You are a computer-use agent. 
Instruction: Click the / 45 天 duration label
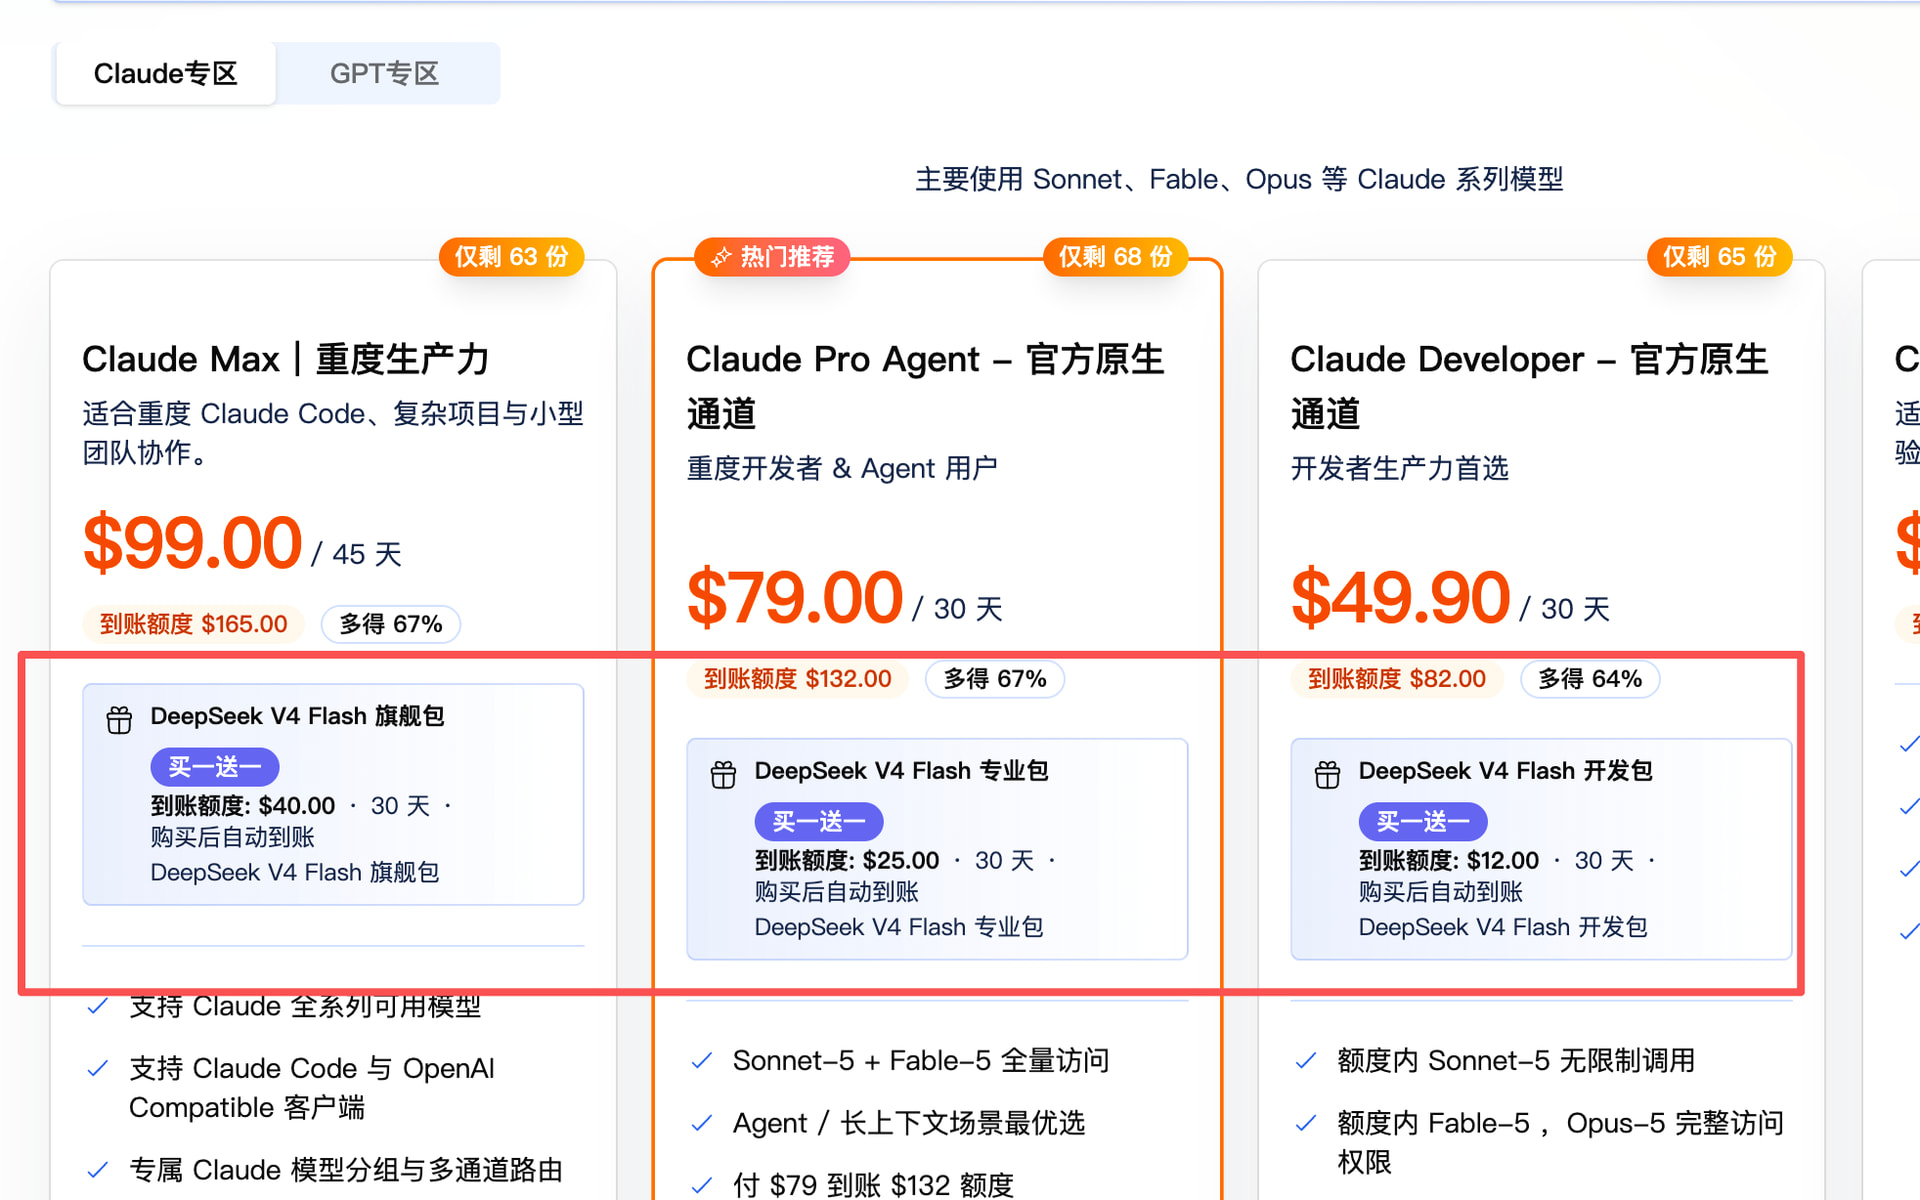[357, 554]
